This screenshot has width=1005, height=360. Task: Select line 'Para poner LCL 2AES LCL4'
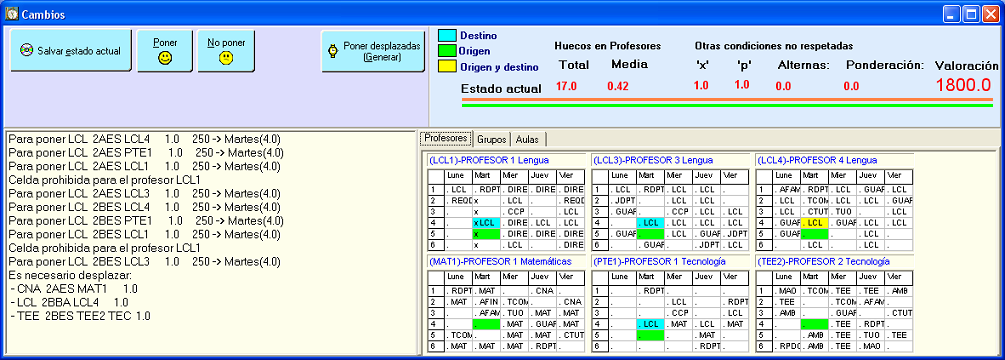coord(145,138)
